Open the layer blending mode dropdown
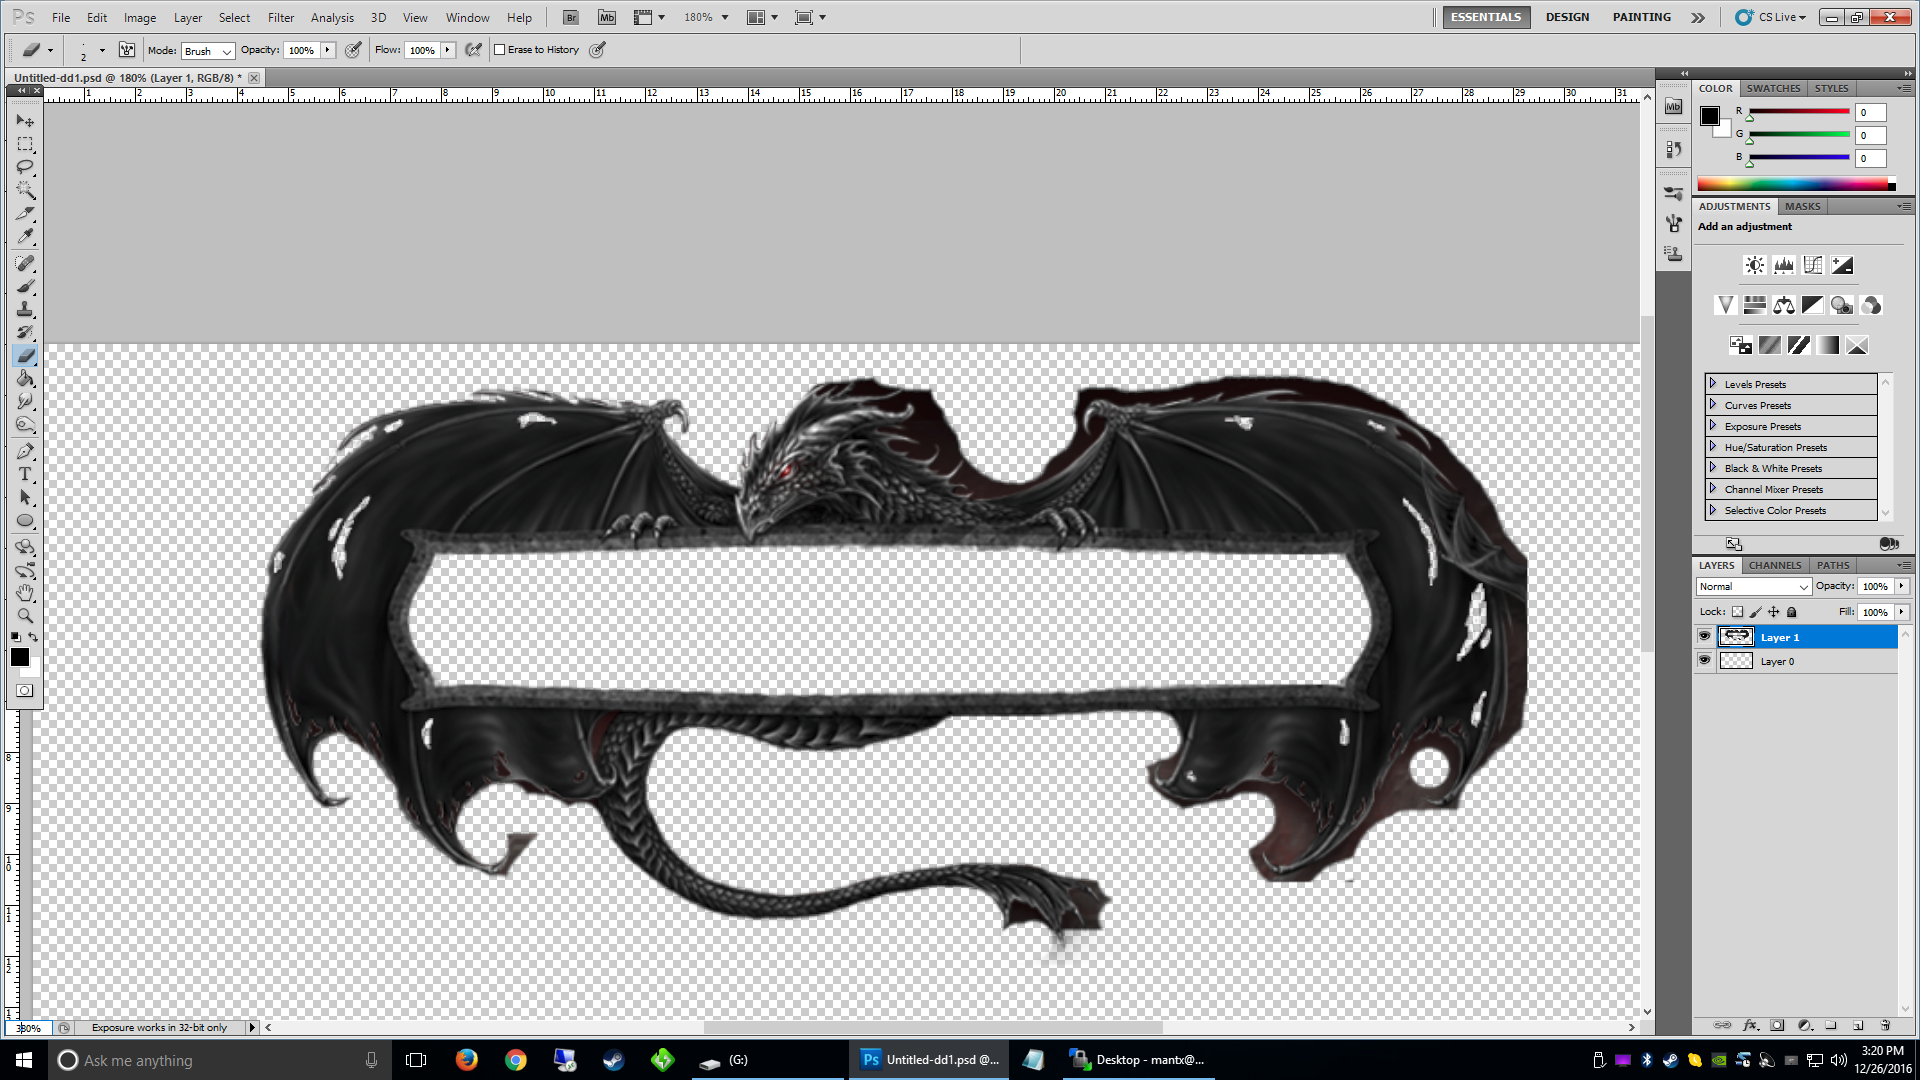Screen dimensions: 1920x1080 [x=1753, y=587]
